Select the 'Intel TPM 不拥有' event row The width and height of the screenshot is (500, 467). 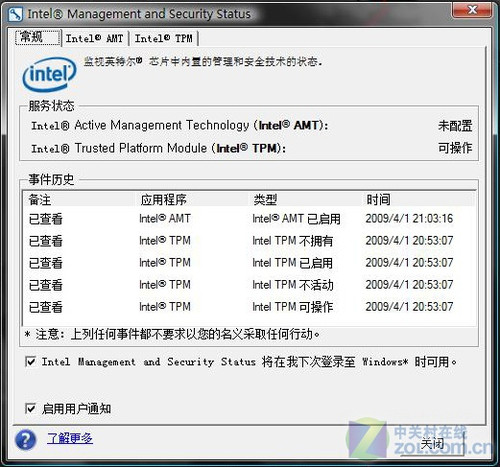click(249, 241)
